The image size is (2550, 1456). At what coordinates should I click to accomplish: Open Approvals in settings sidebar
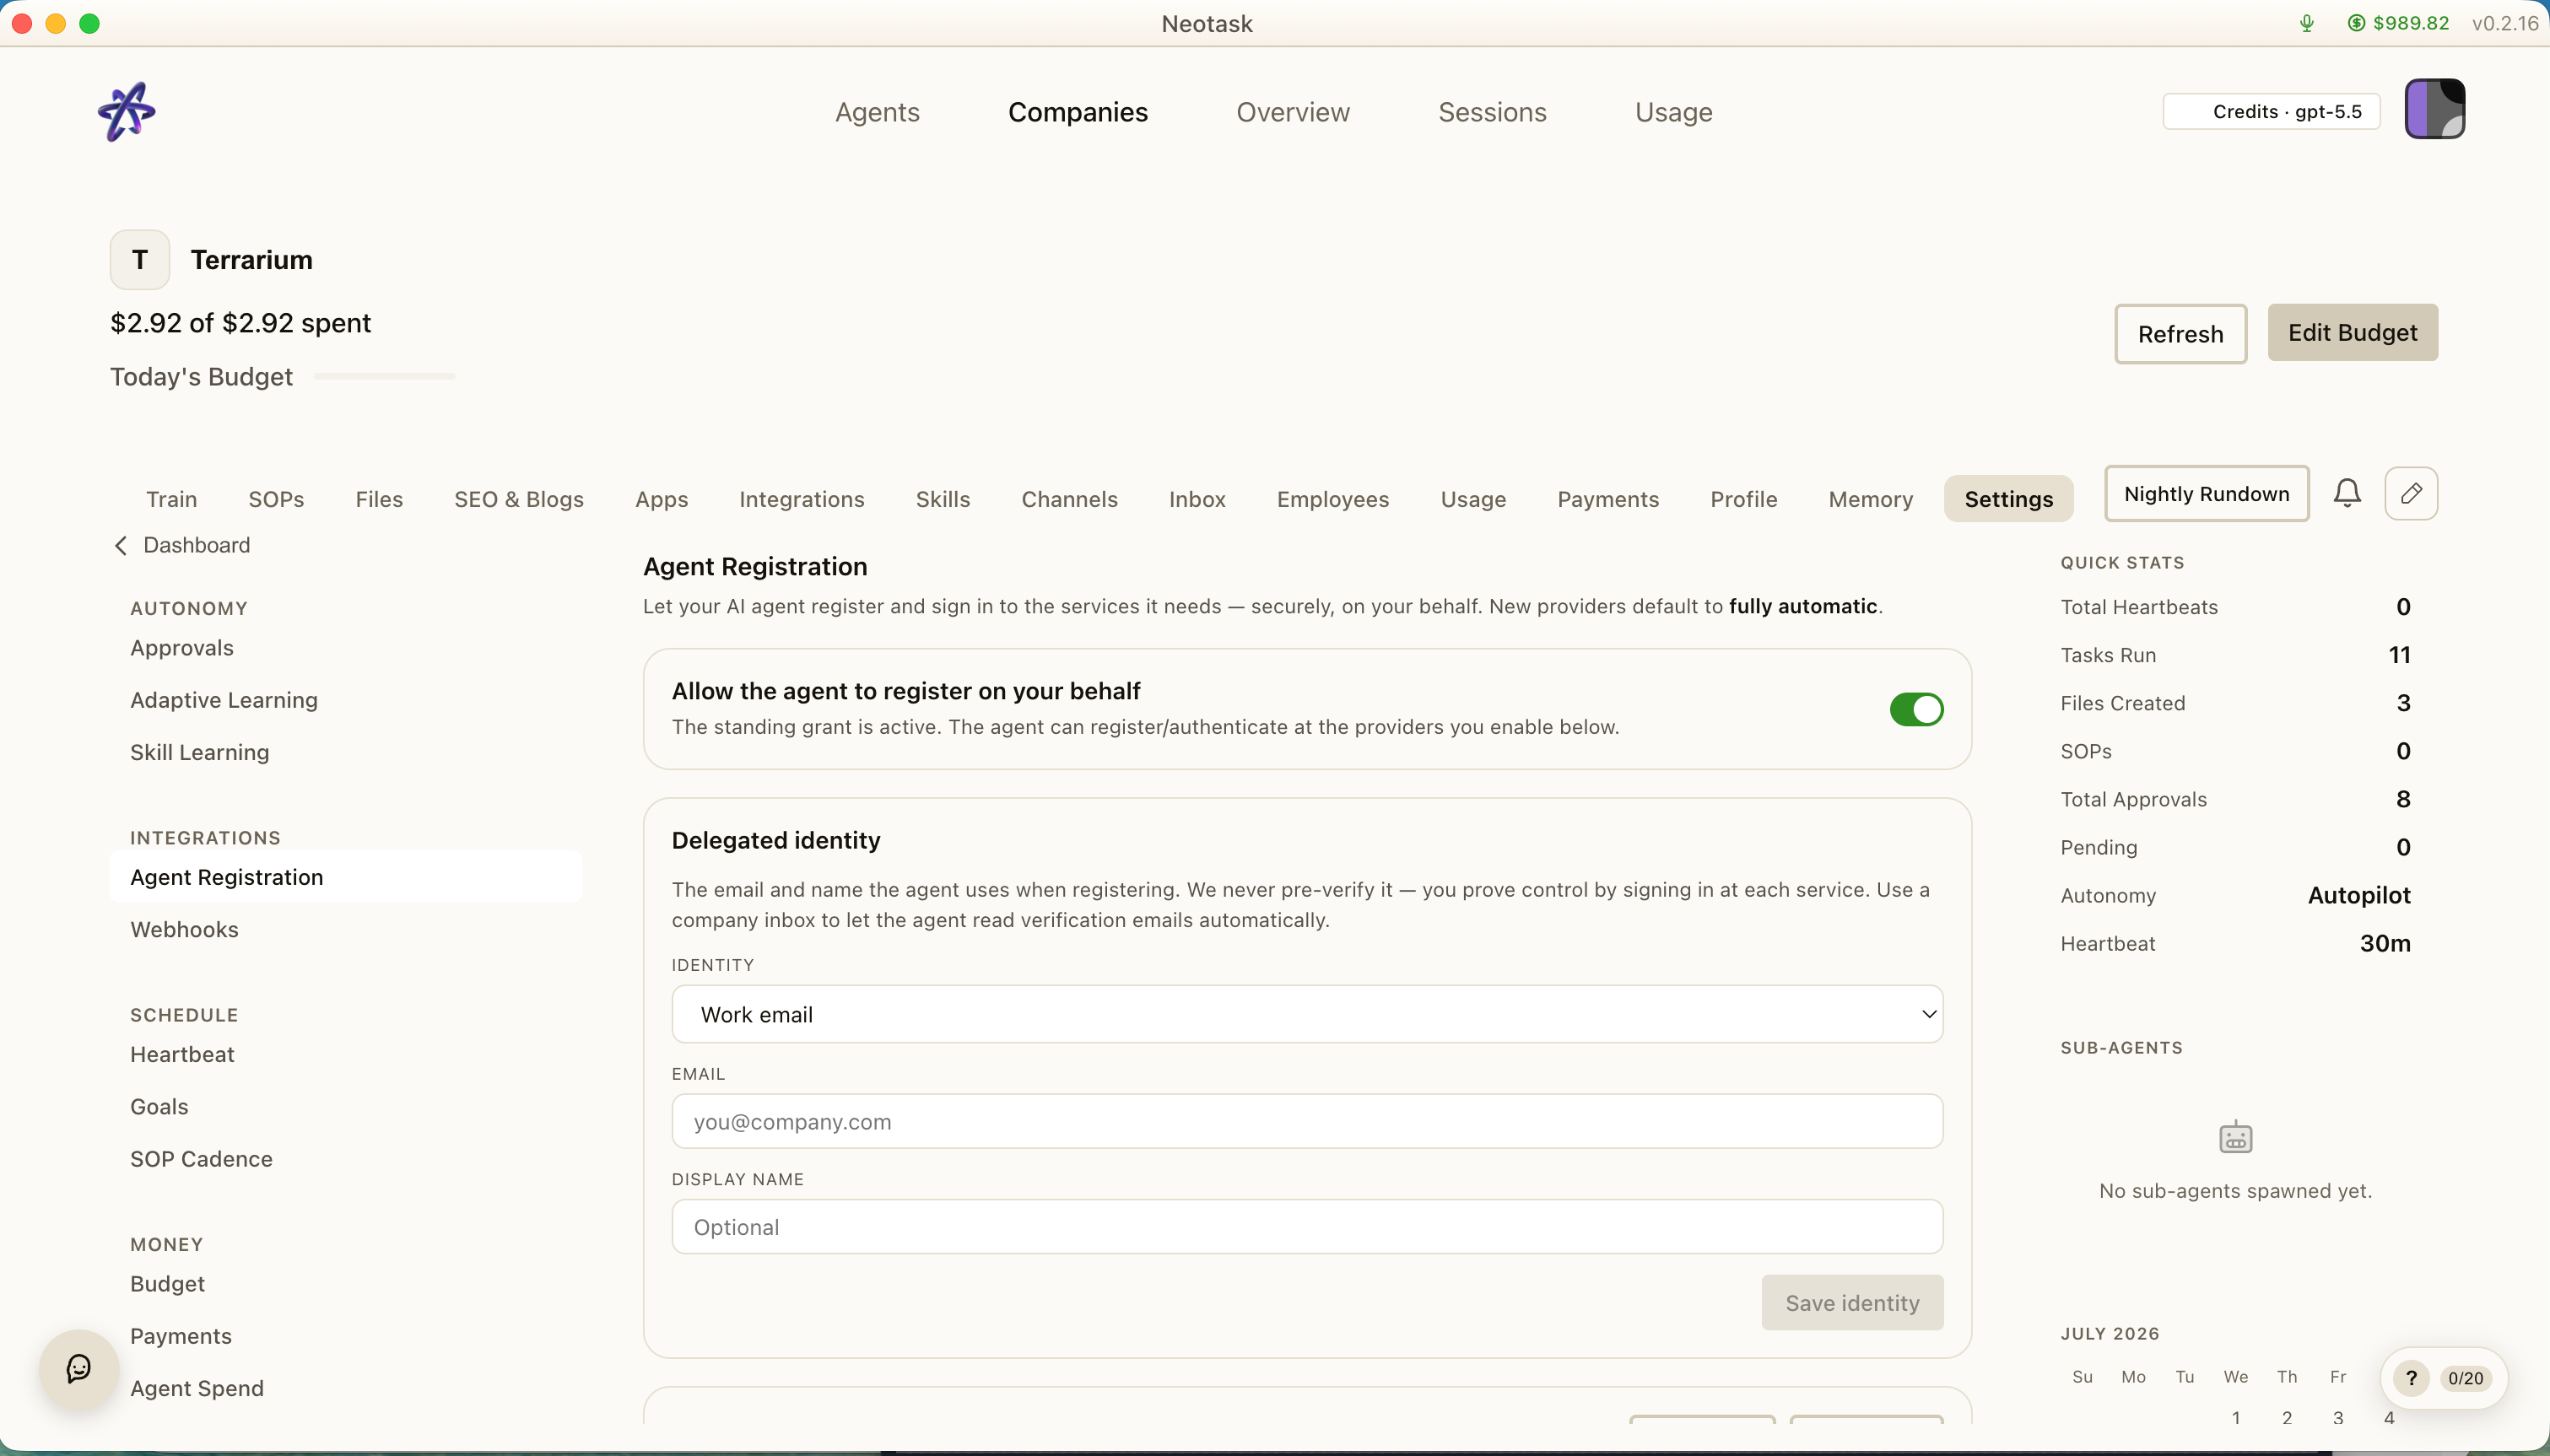point(182,648)
